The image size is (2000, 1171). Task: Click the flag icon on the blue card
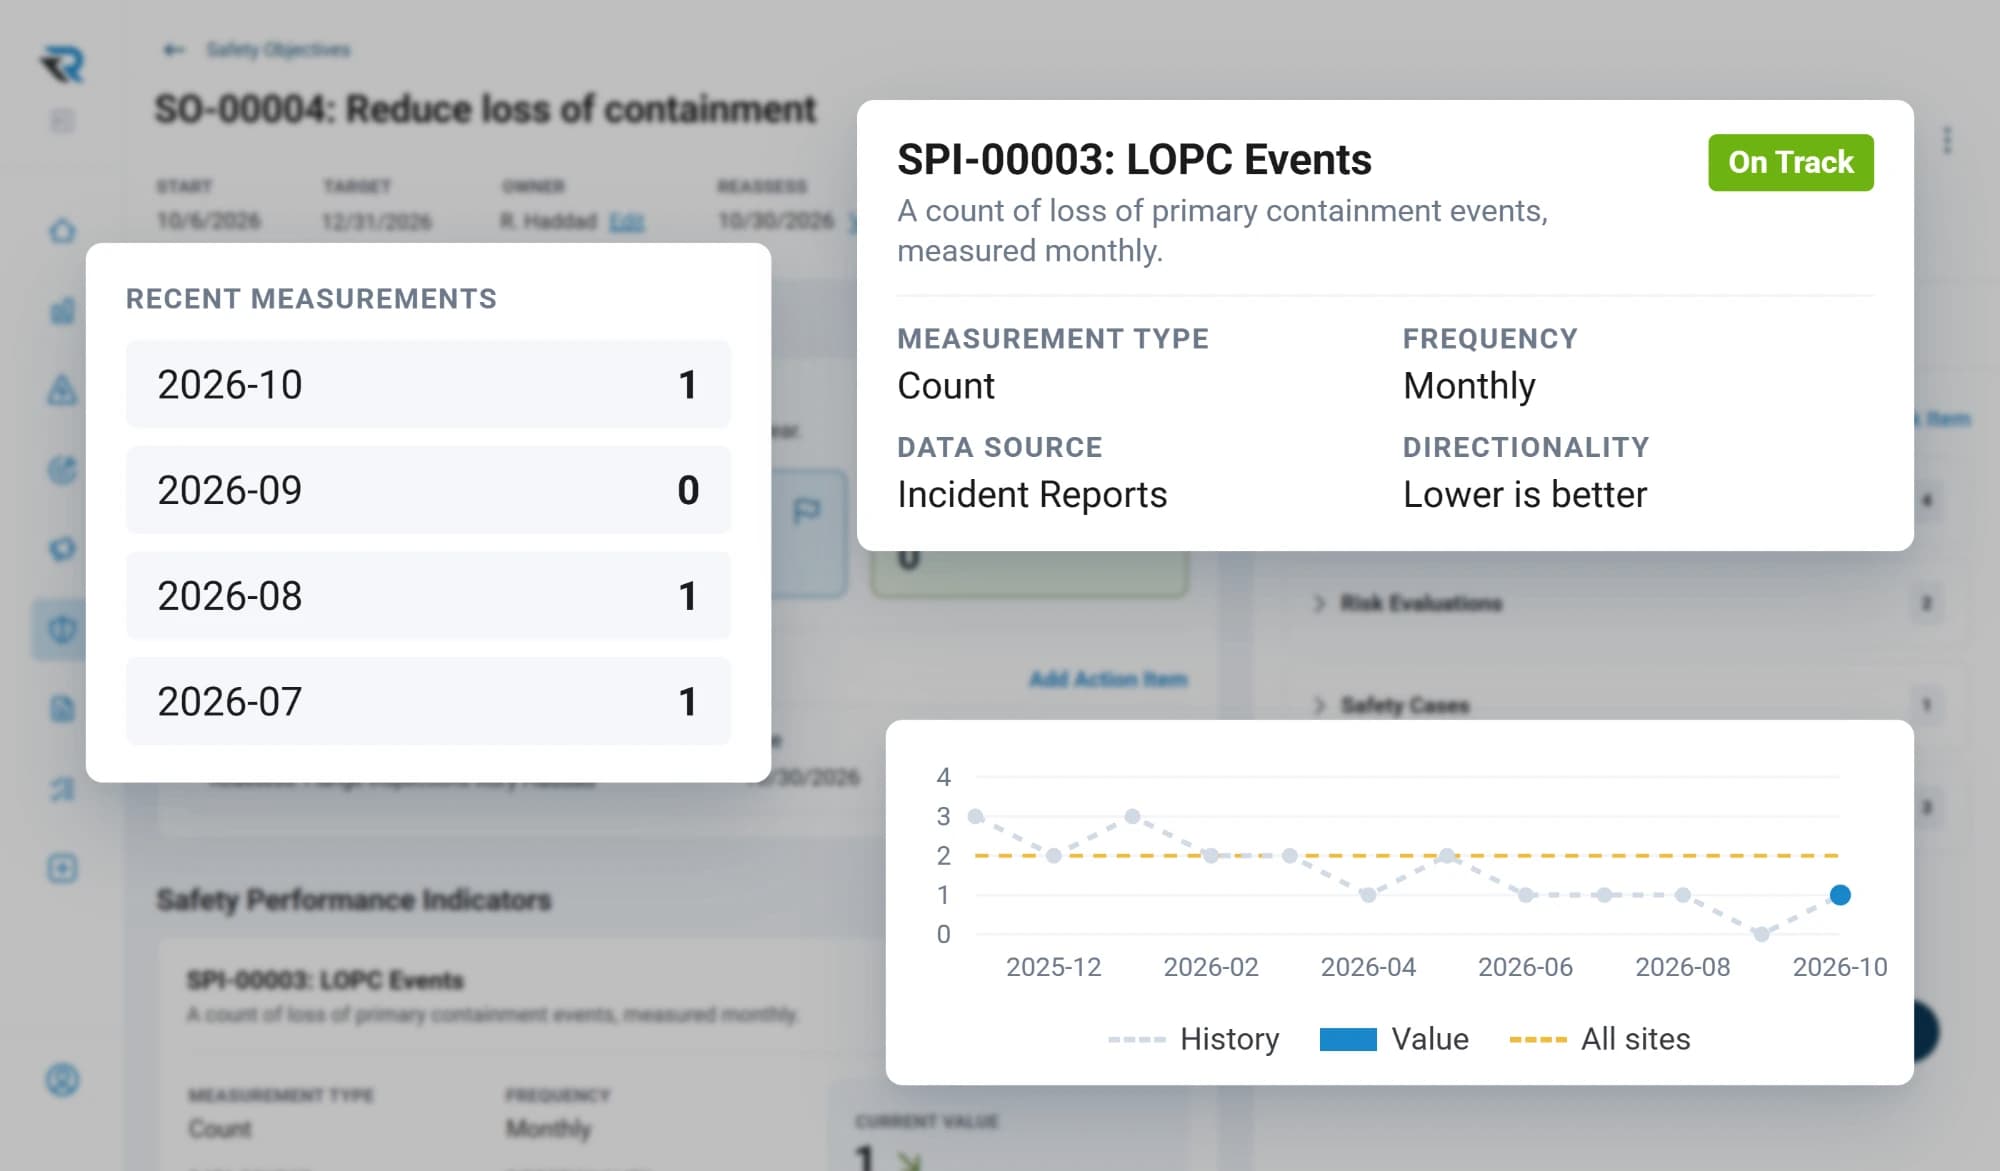pos(806,511)
